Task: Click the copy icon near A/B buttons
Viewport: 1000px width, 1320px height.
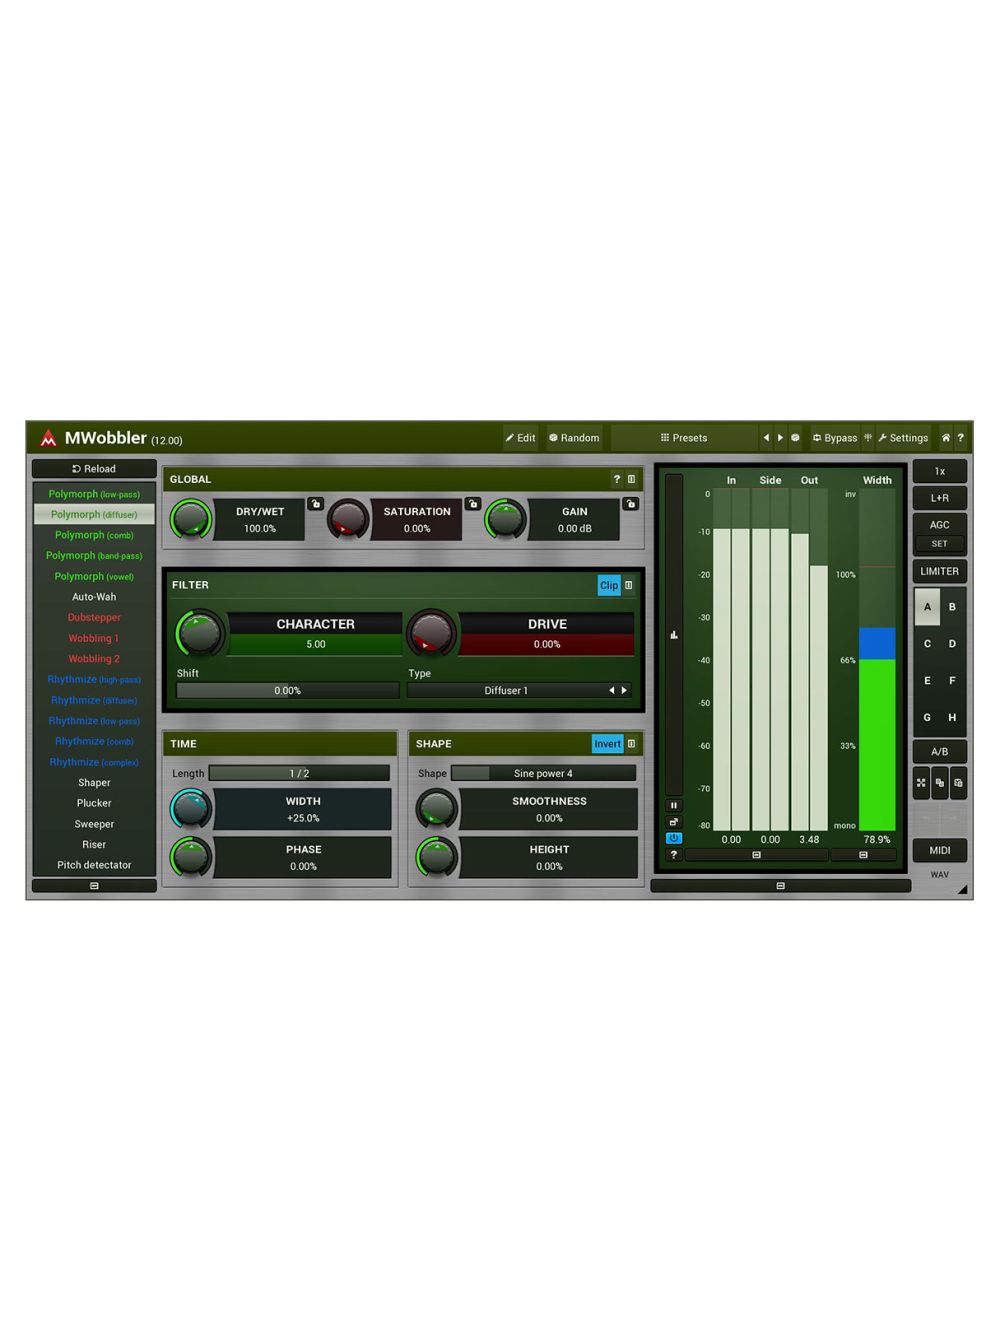Action: (938, 784)
